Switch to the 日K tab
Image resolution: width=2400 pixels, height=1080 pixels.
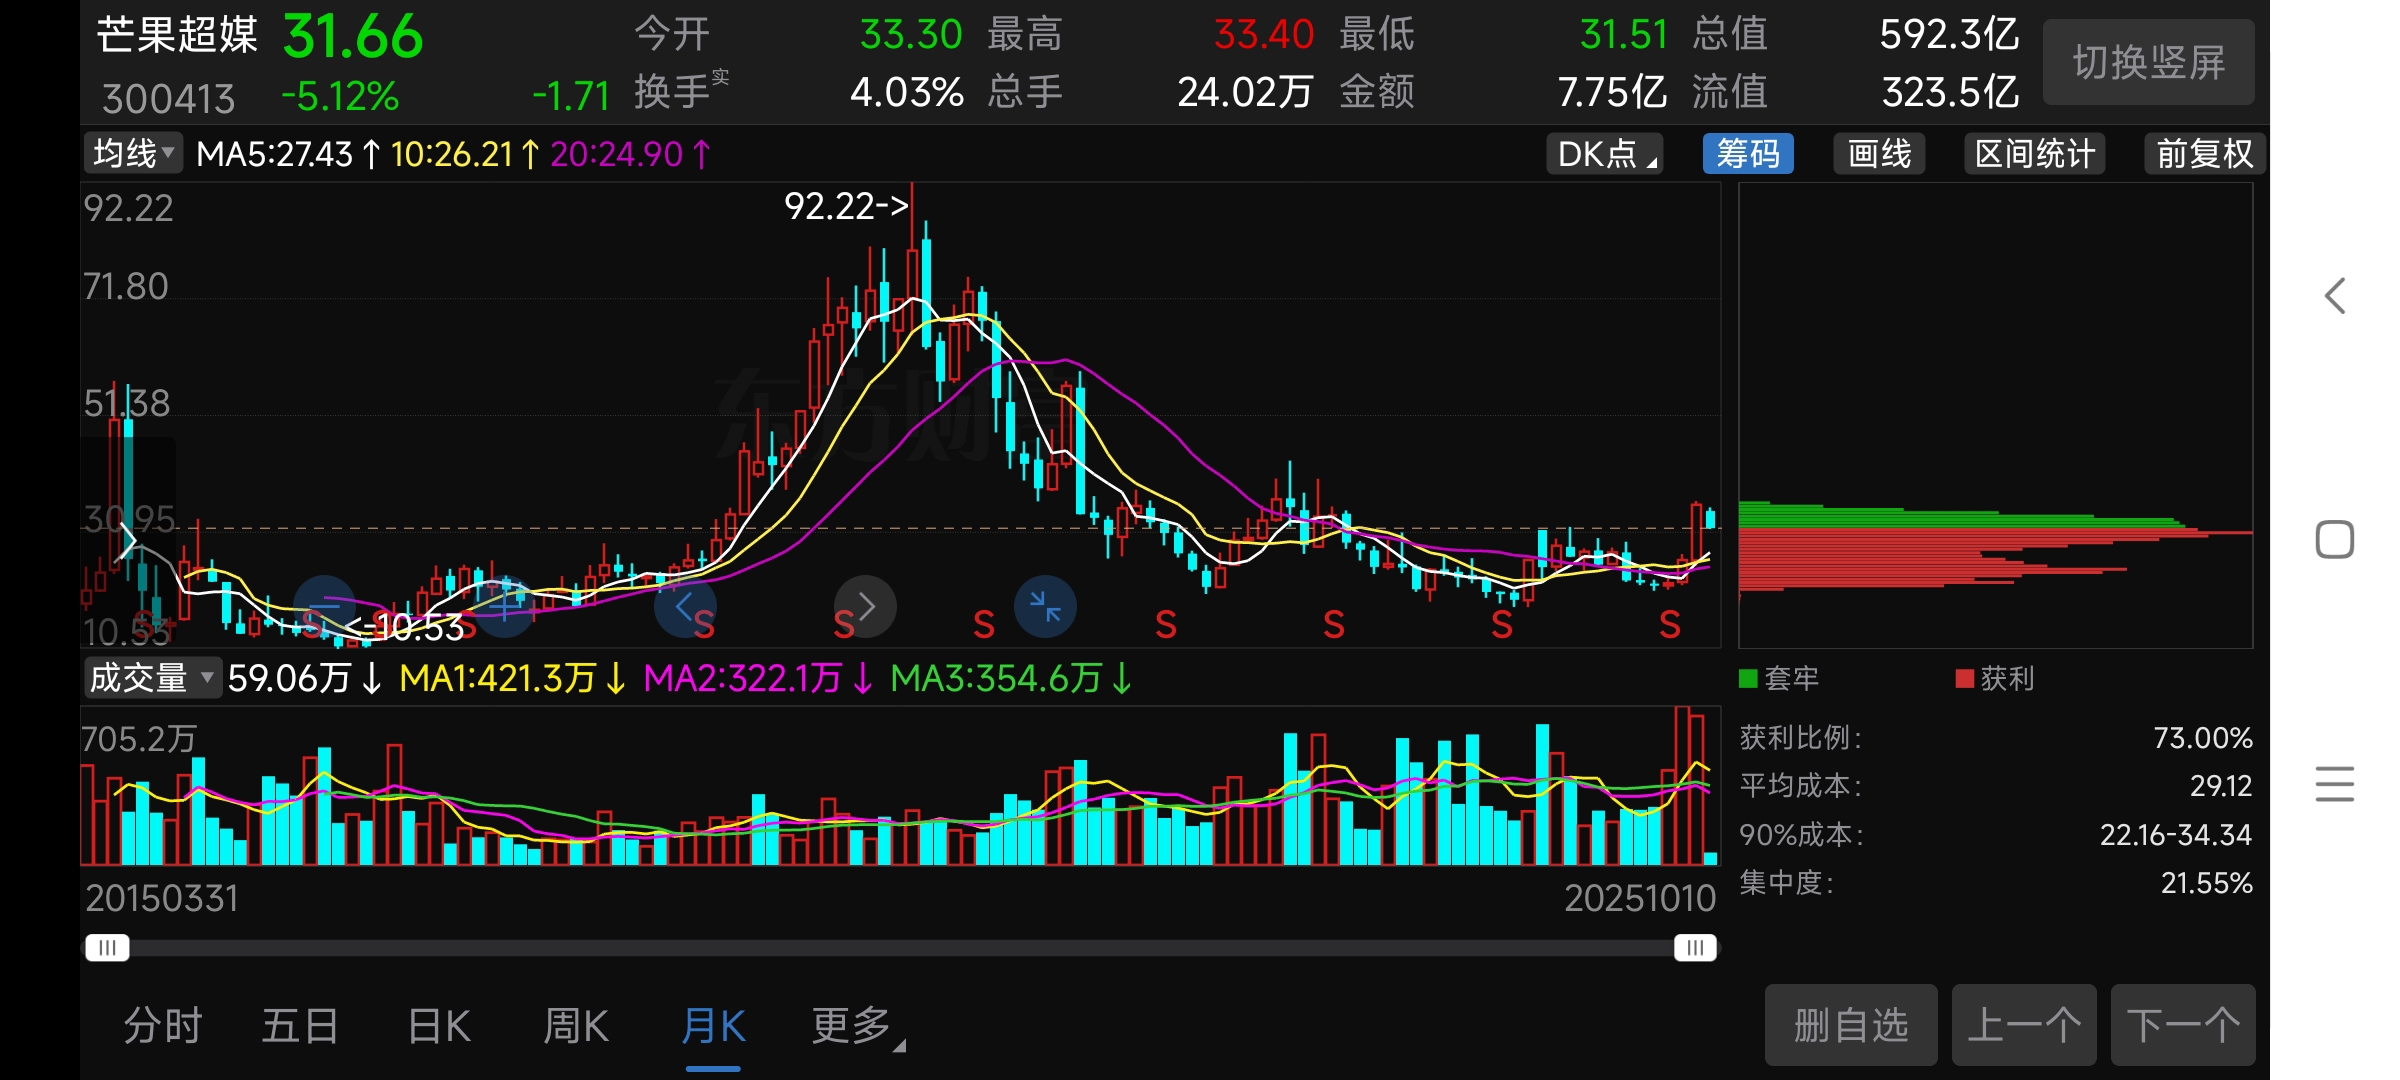pos(438,1026)
